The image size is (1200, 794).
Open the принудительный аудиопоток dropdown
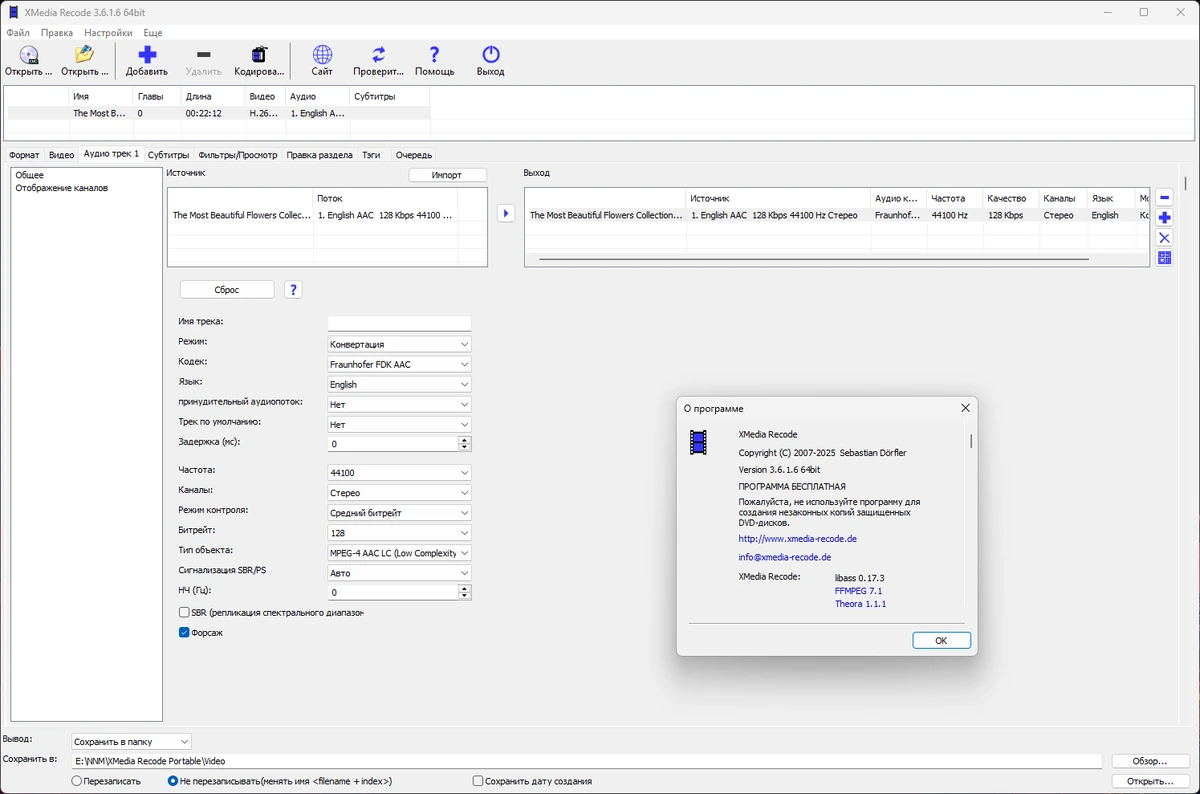[399, 404]
